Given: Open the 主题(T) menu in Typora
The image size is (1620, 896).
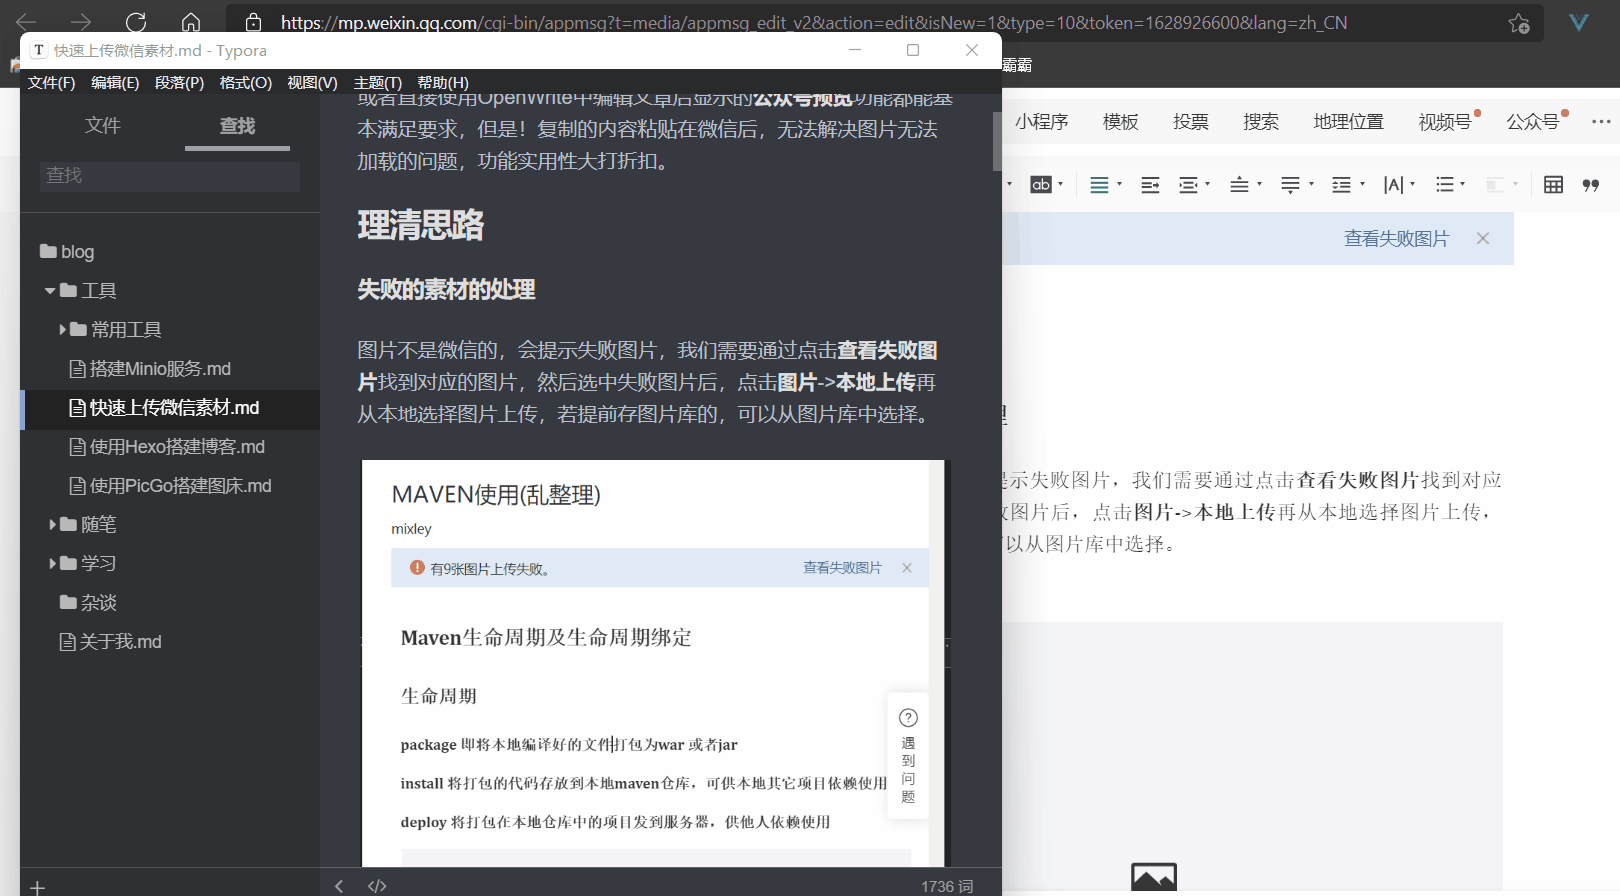Looking at the screenshot, I should tap(378, 82).
